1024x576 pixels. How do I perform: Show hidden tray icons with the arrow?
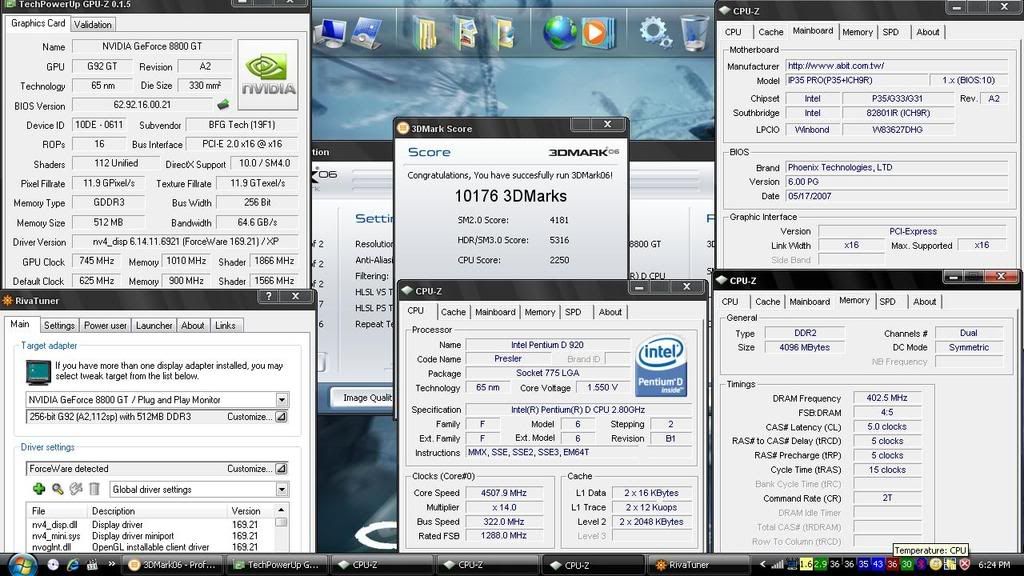click(x=762, y=565)
